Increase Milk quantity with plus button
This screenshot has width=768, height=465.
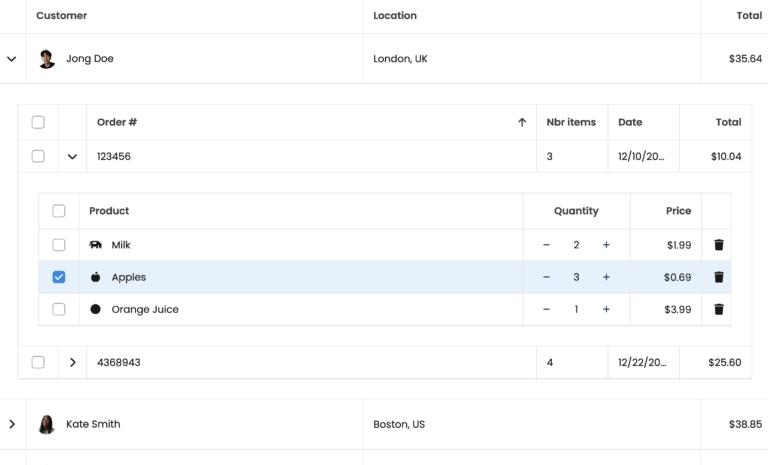click(x=606, y=245)
